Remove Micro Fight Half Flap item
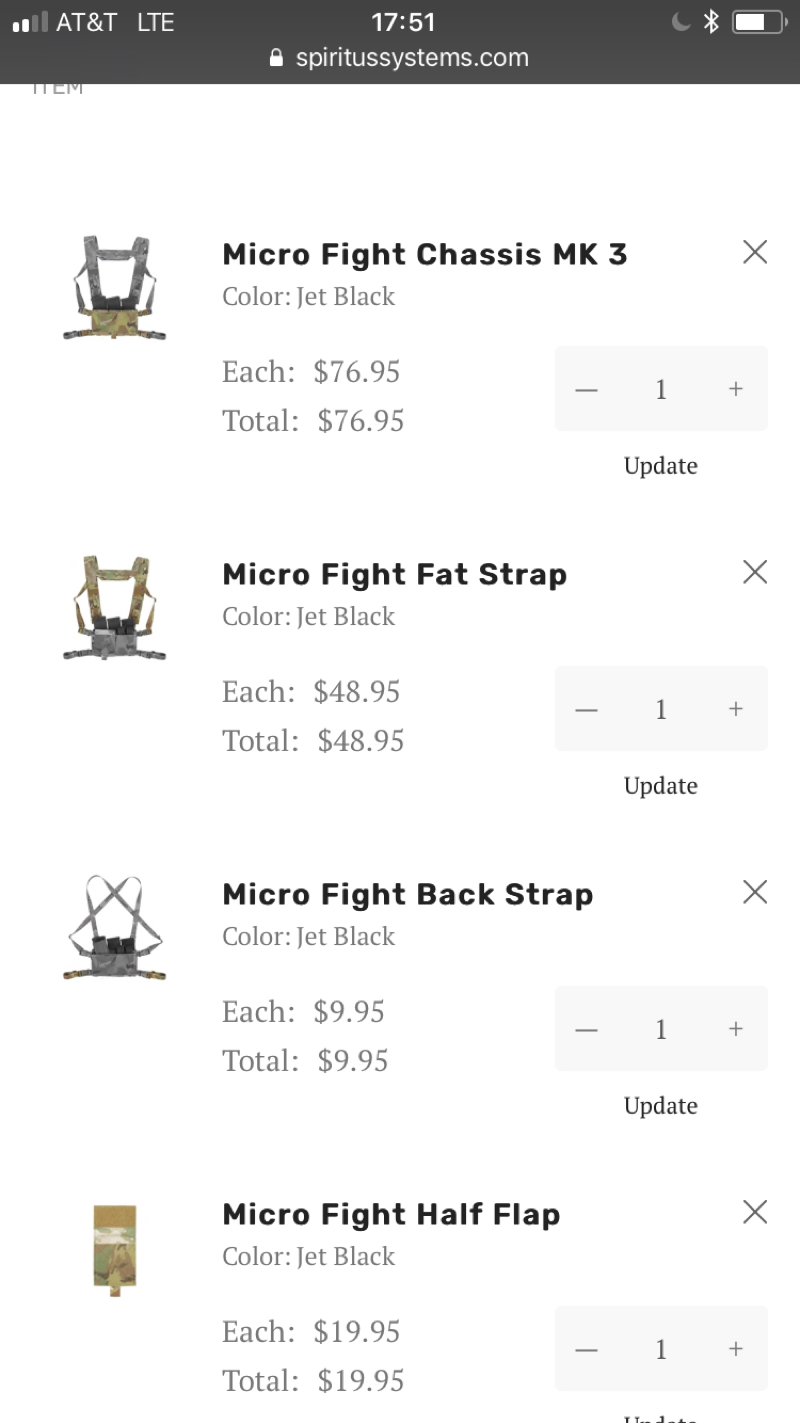Viewport: 800px width, 1423px height. 755,1212
